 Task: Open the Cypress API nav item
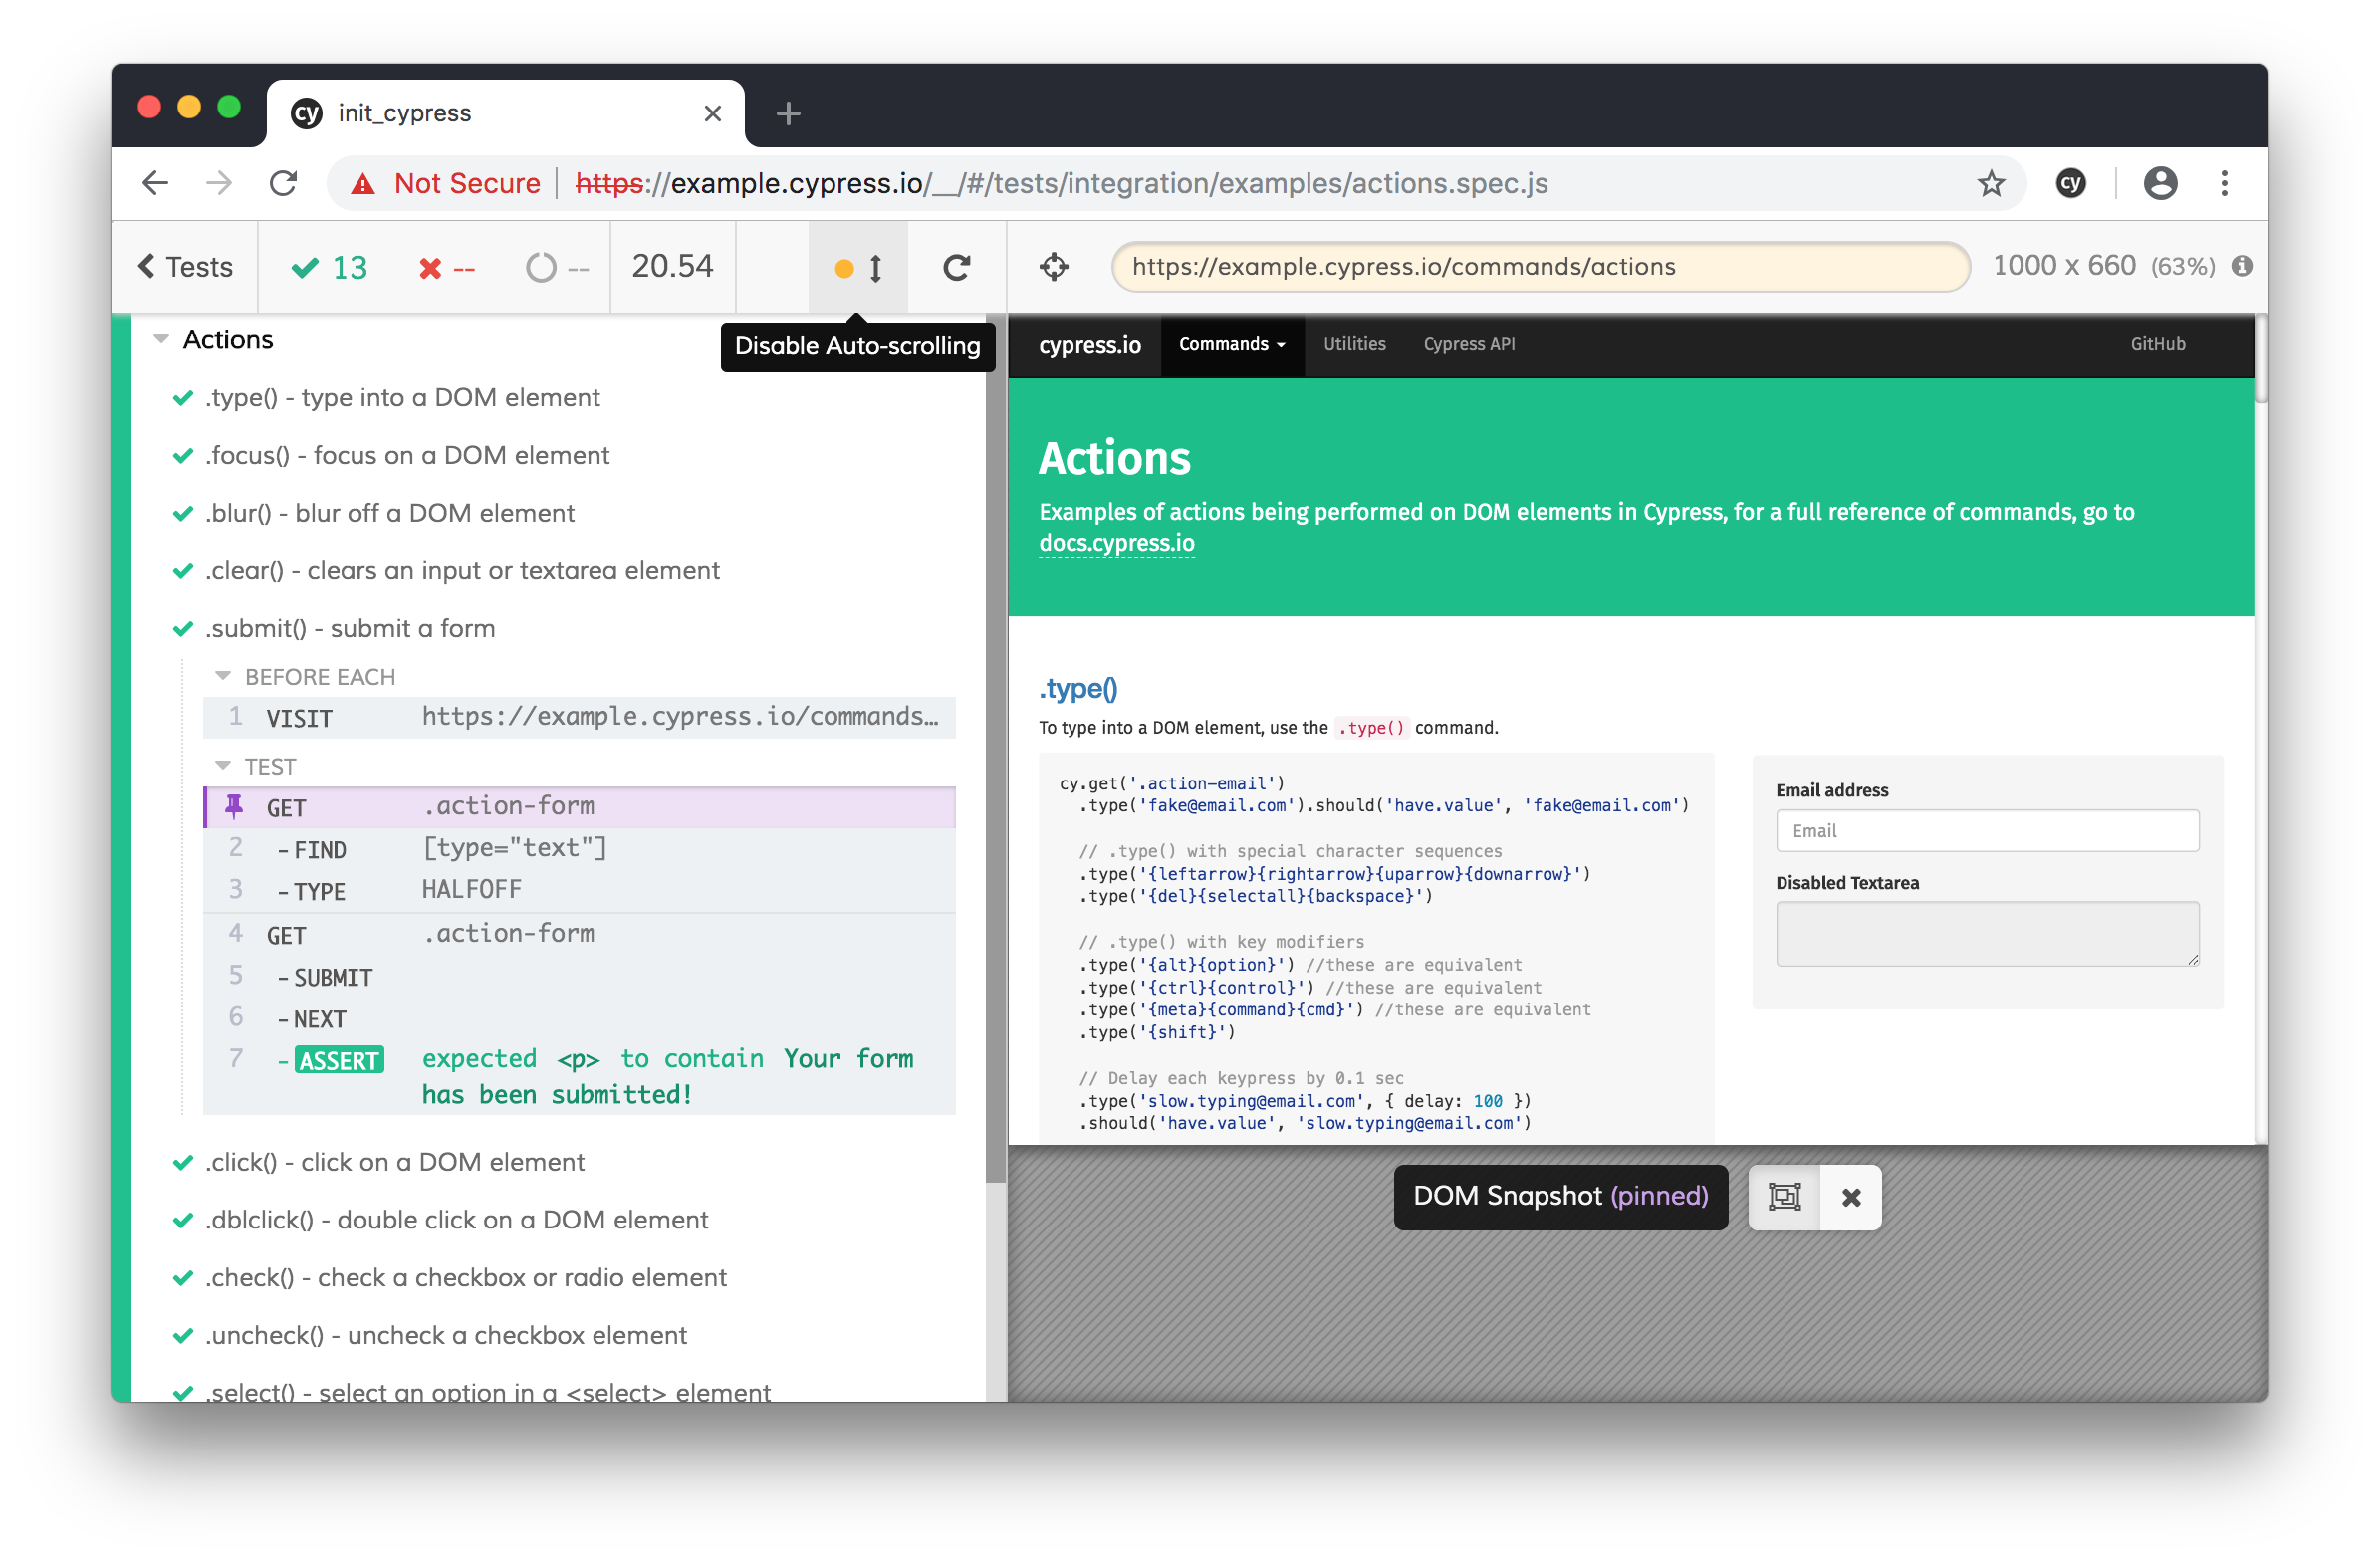pos(1469,345)
